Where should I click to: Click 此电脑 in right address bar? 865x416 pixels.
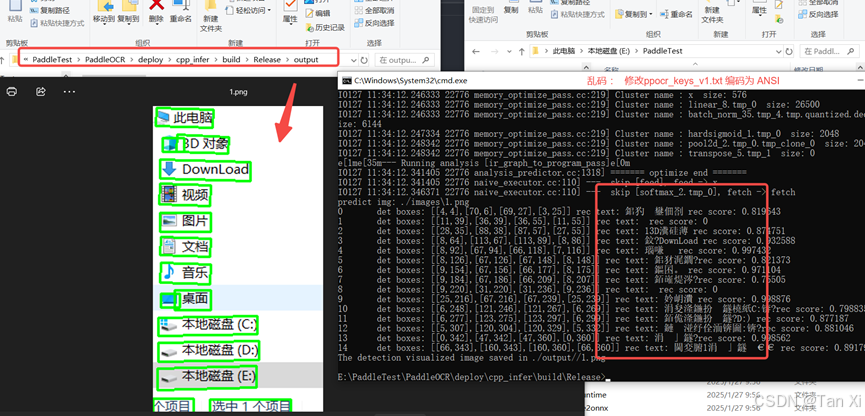pos(563,51)
